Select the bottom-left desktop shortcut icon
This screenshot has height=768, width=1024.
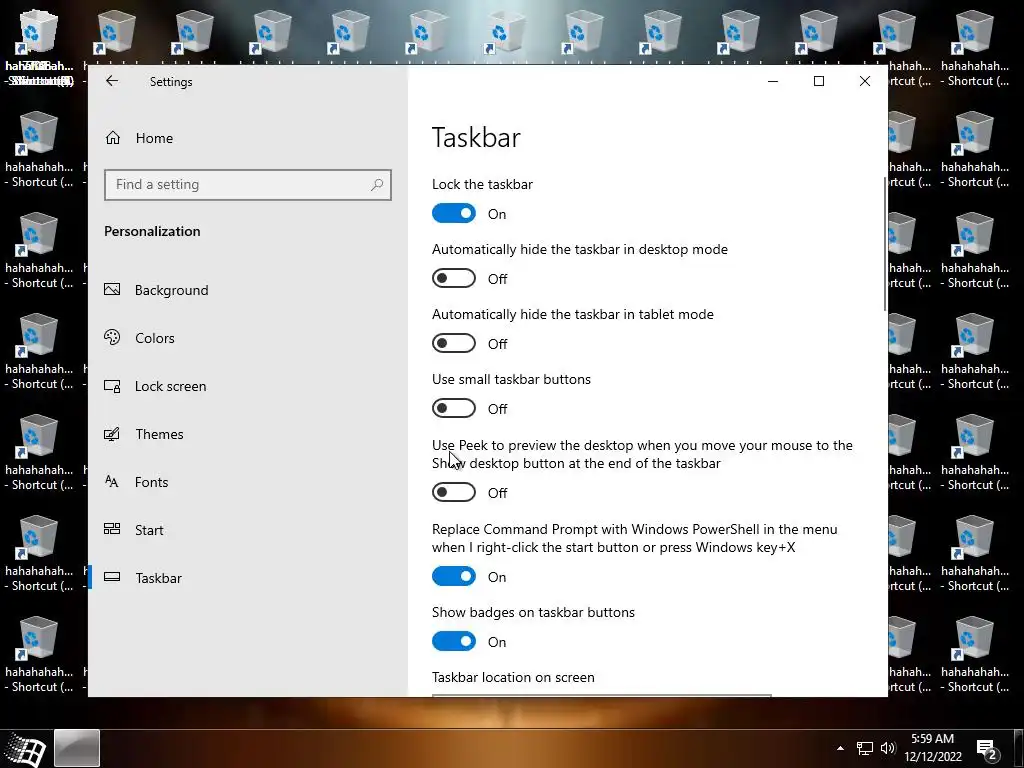pos(39,655)
